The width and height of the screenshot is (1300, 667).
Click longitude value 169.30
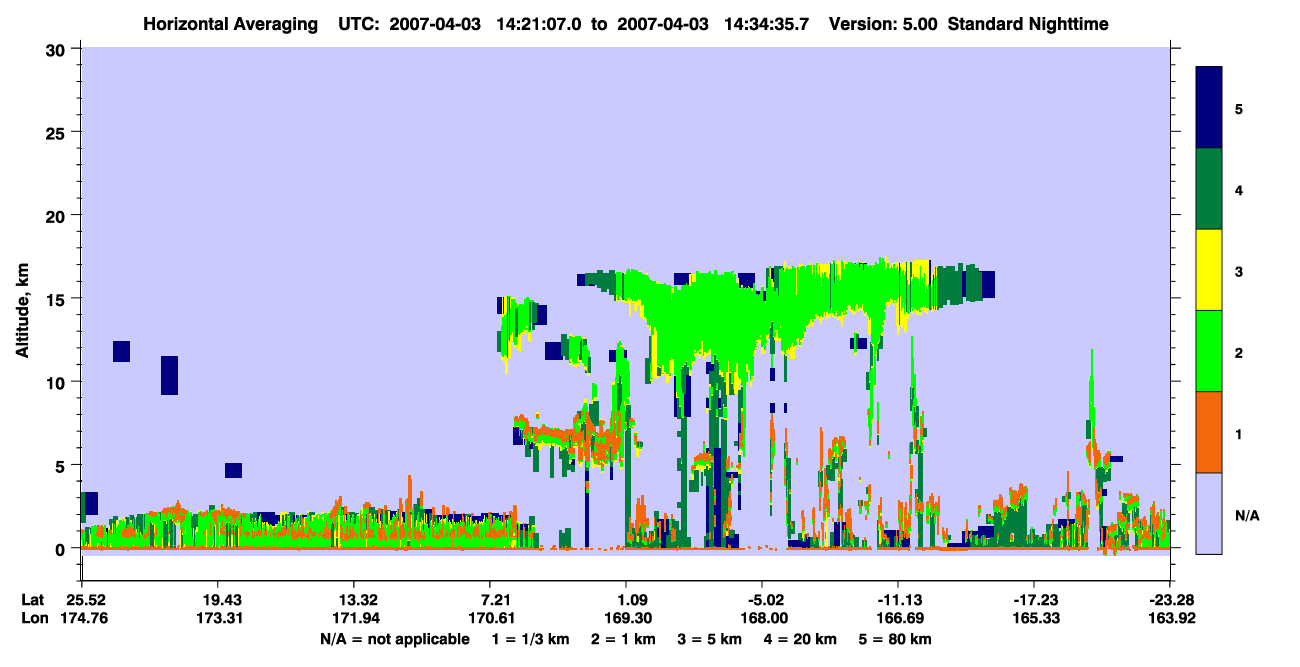point(626,618)
